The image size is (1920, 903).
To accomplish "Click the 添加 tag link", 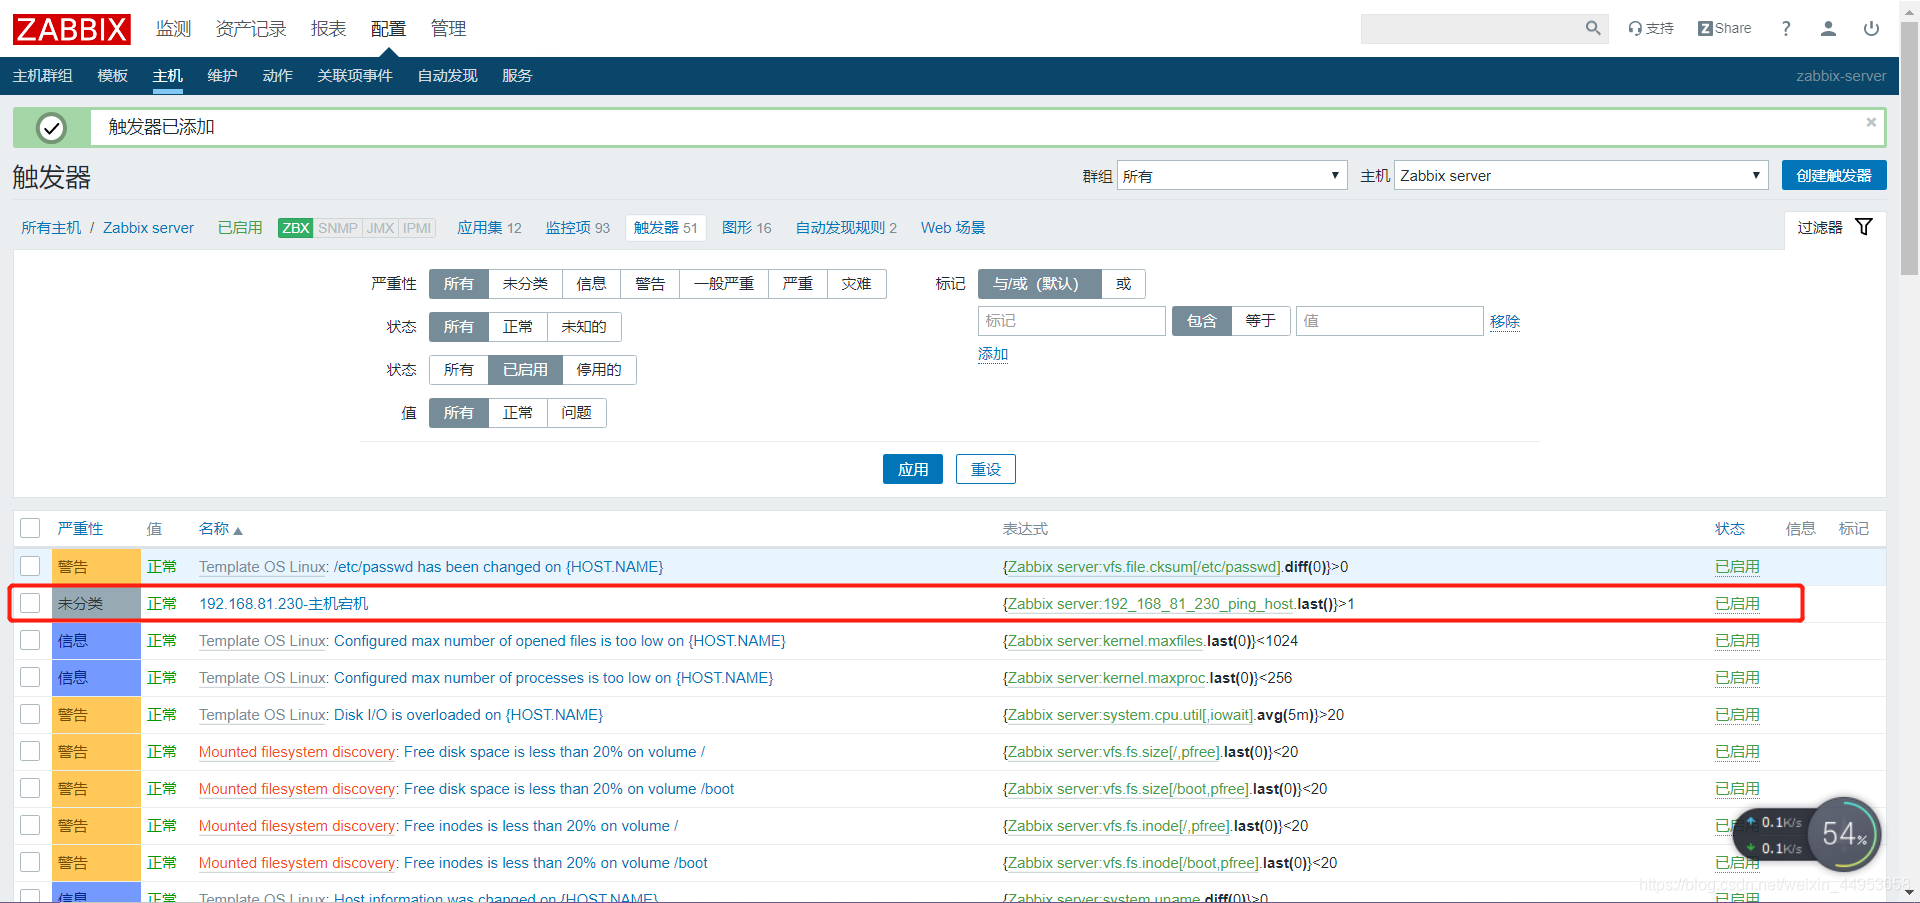I will [993, 354].
